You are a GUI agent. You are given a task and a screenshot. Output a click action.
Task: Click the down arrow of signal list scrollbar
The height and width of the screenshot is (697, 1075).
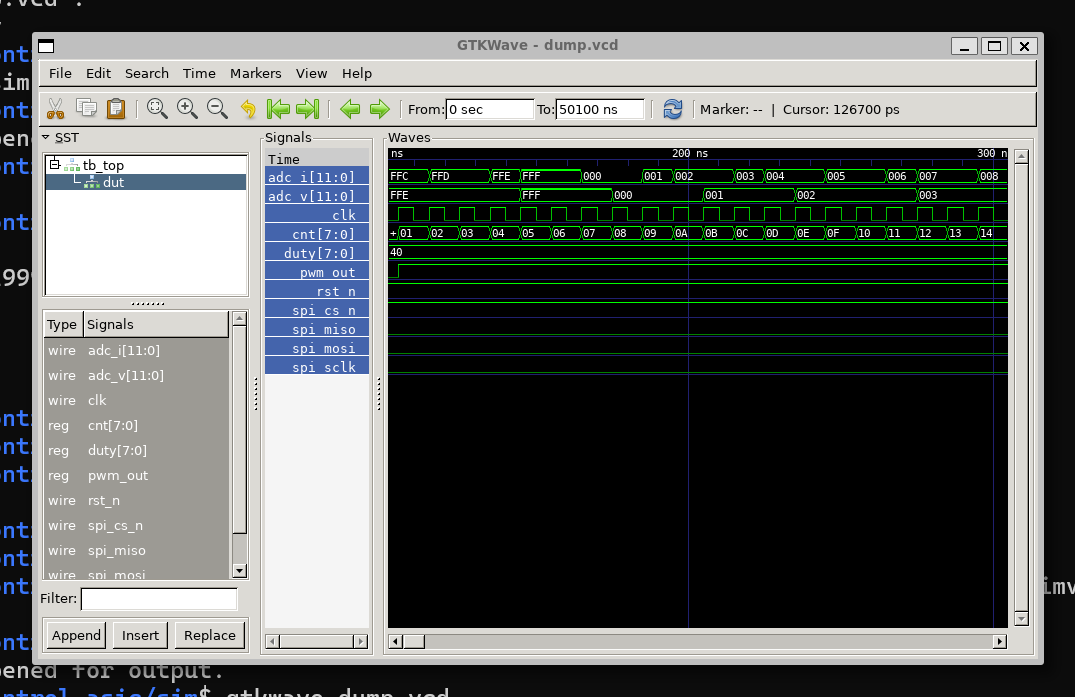[239, 571]
